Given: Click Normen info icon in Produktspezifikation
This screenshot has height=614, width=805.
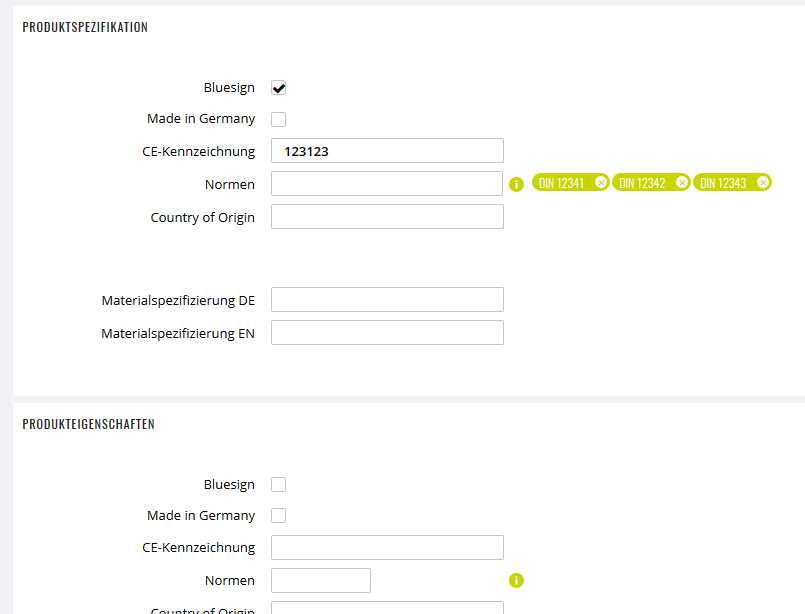Looking at the screenshot, I should [516, 184].
